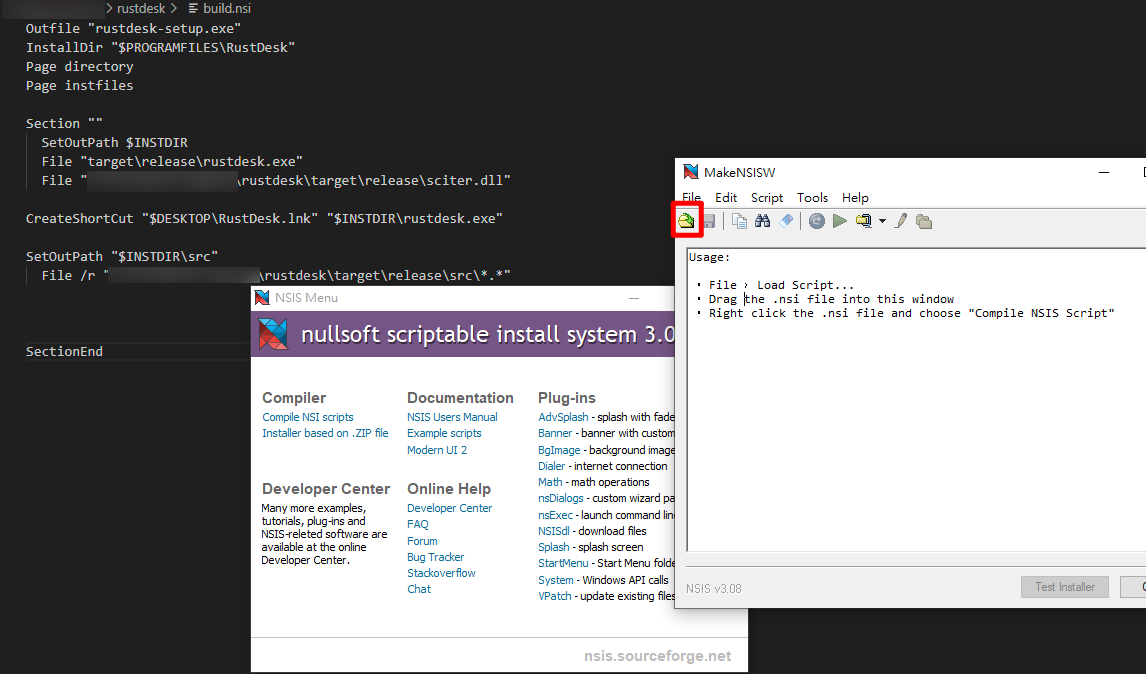Click the Section "" code line
Image resolution: width=1146 pixels, height=674 pixels.
point(64,124)
